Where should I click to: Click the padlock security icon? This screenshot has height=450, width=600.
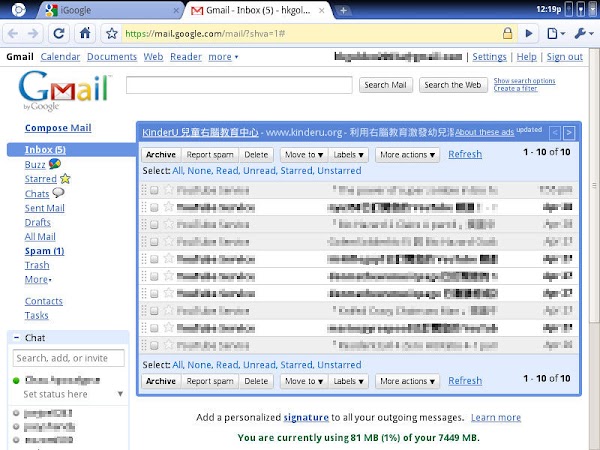click(507, 34)
